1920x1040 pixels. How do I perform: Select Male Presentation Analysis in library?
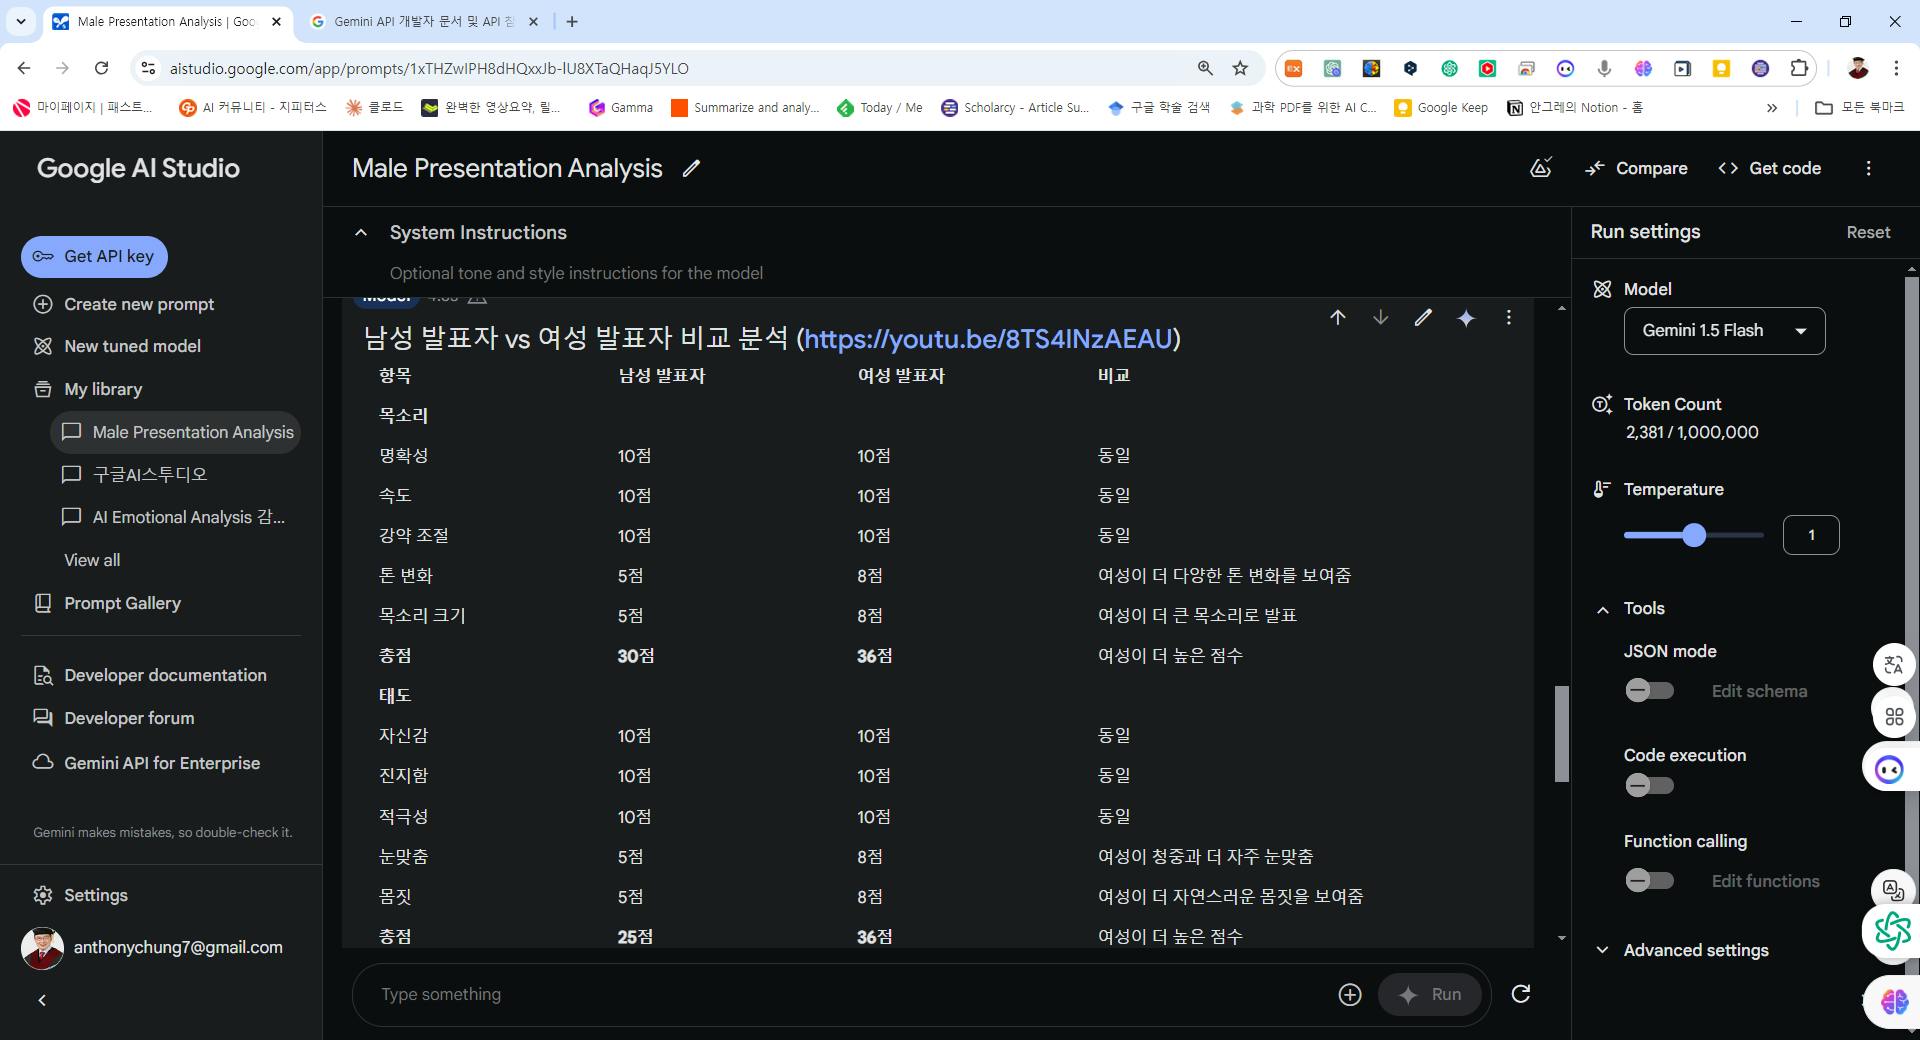pos(176,432)
